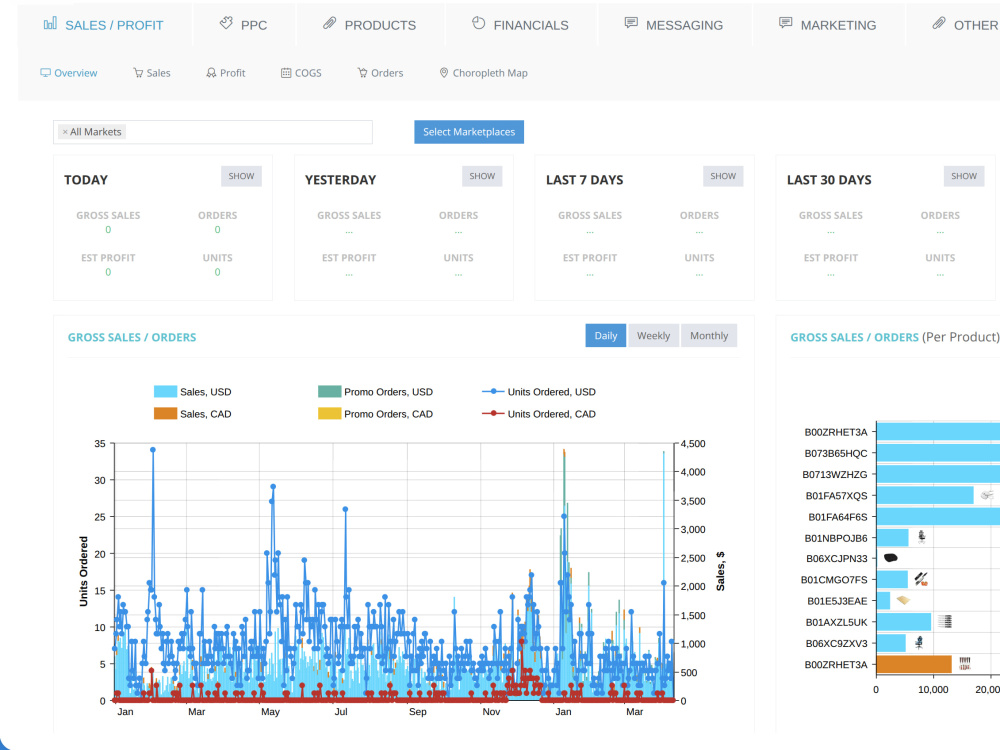
Task: Switch to the FINANCIALS tab
Action: click(520, 25)
